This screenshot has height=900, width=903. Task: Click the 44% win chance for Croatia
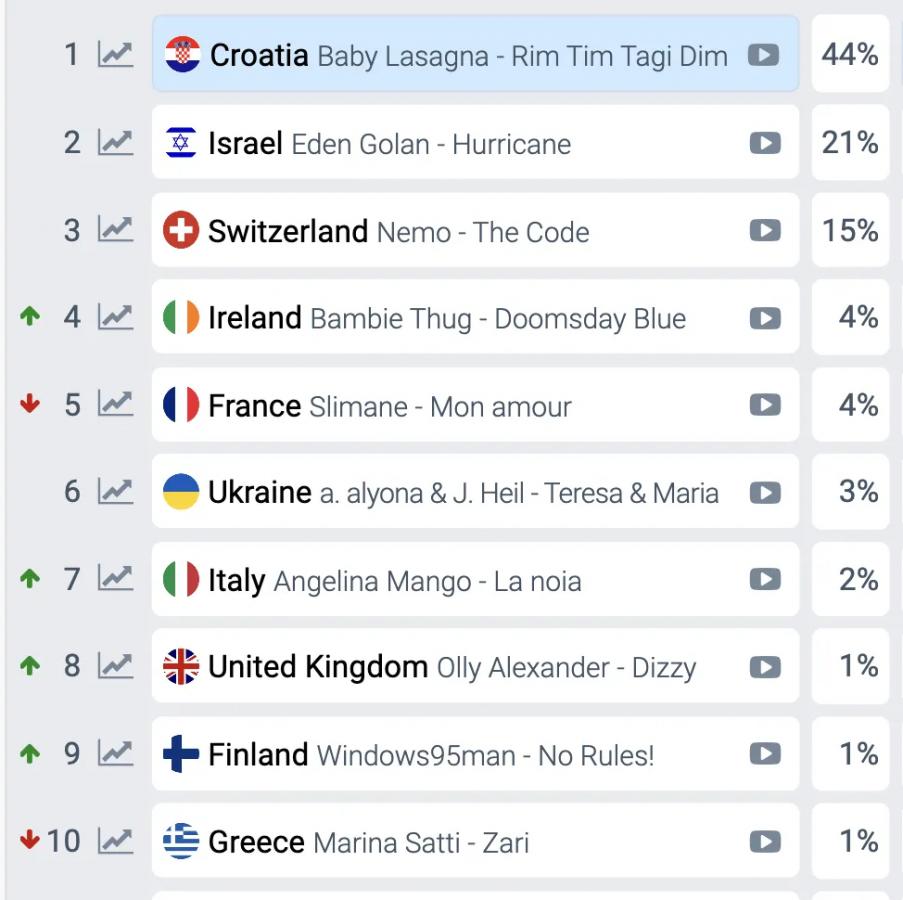(x=850, y=55)
